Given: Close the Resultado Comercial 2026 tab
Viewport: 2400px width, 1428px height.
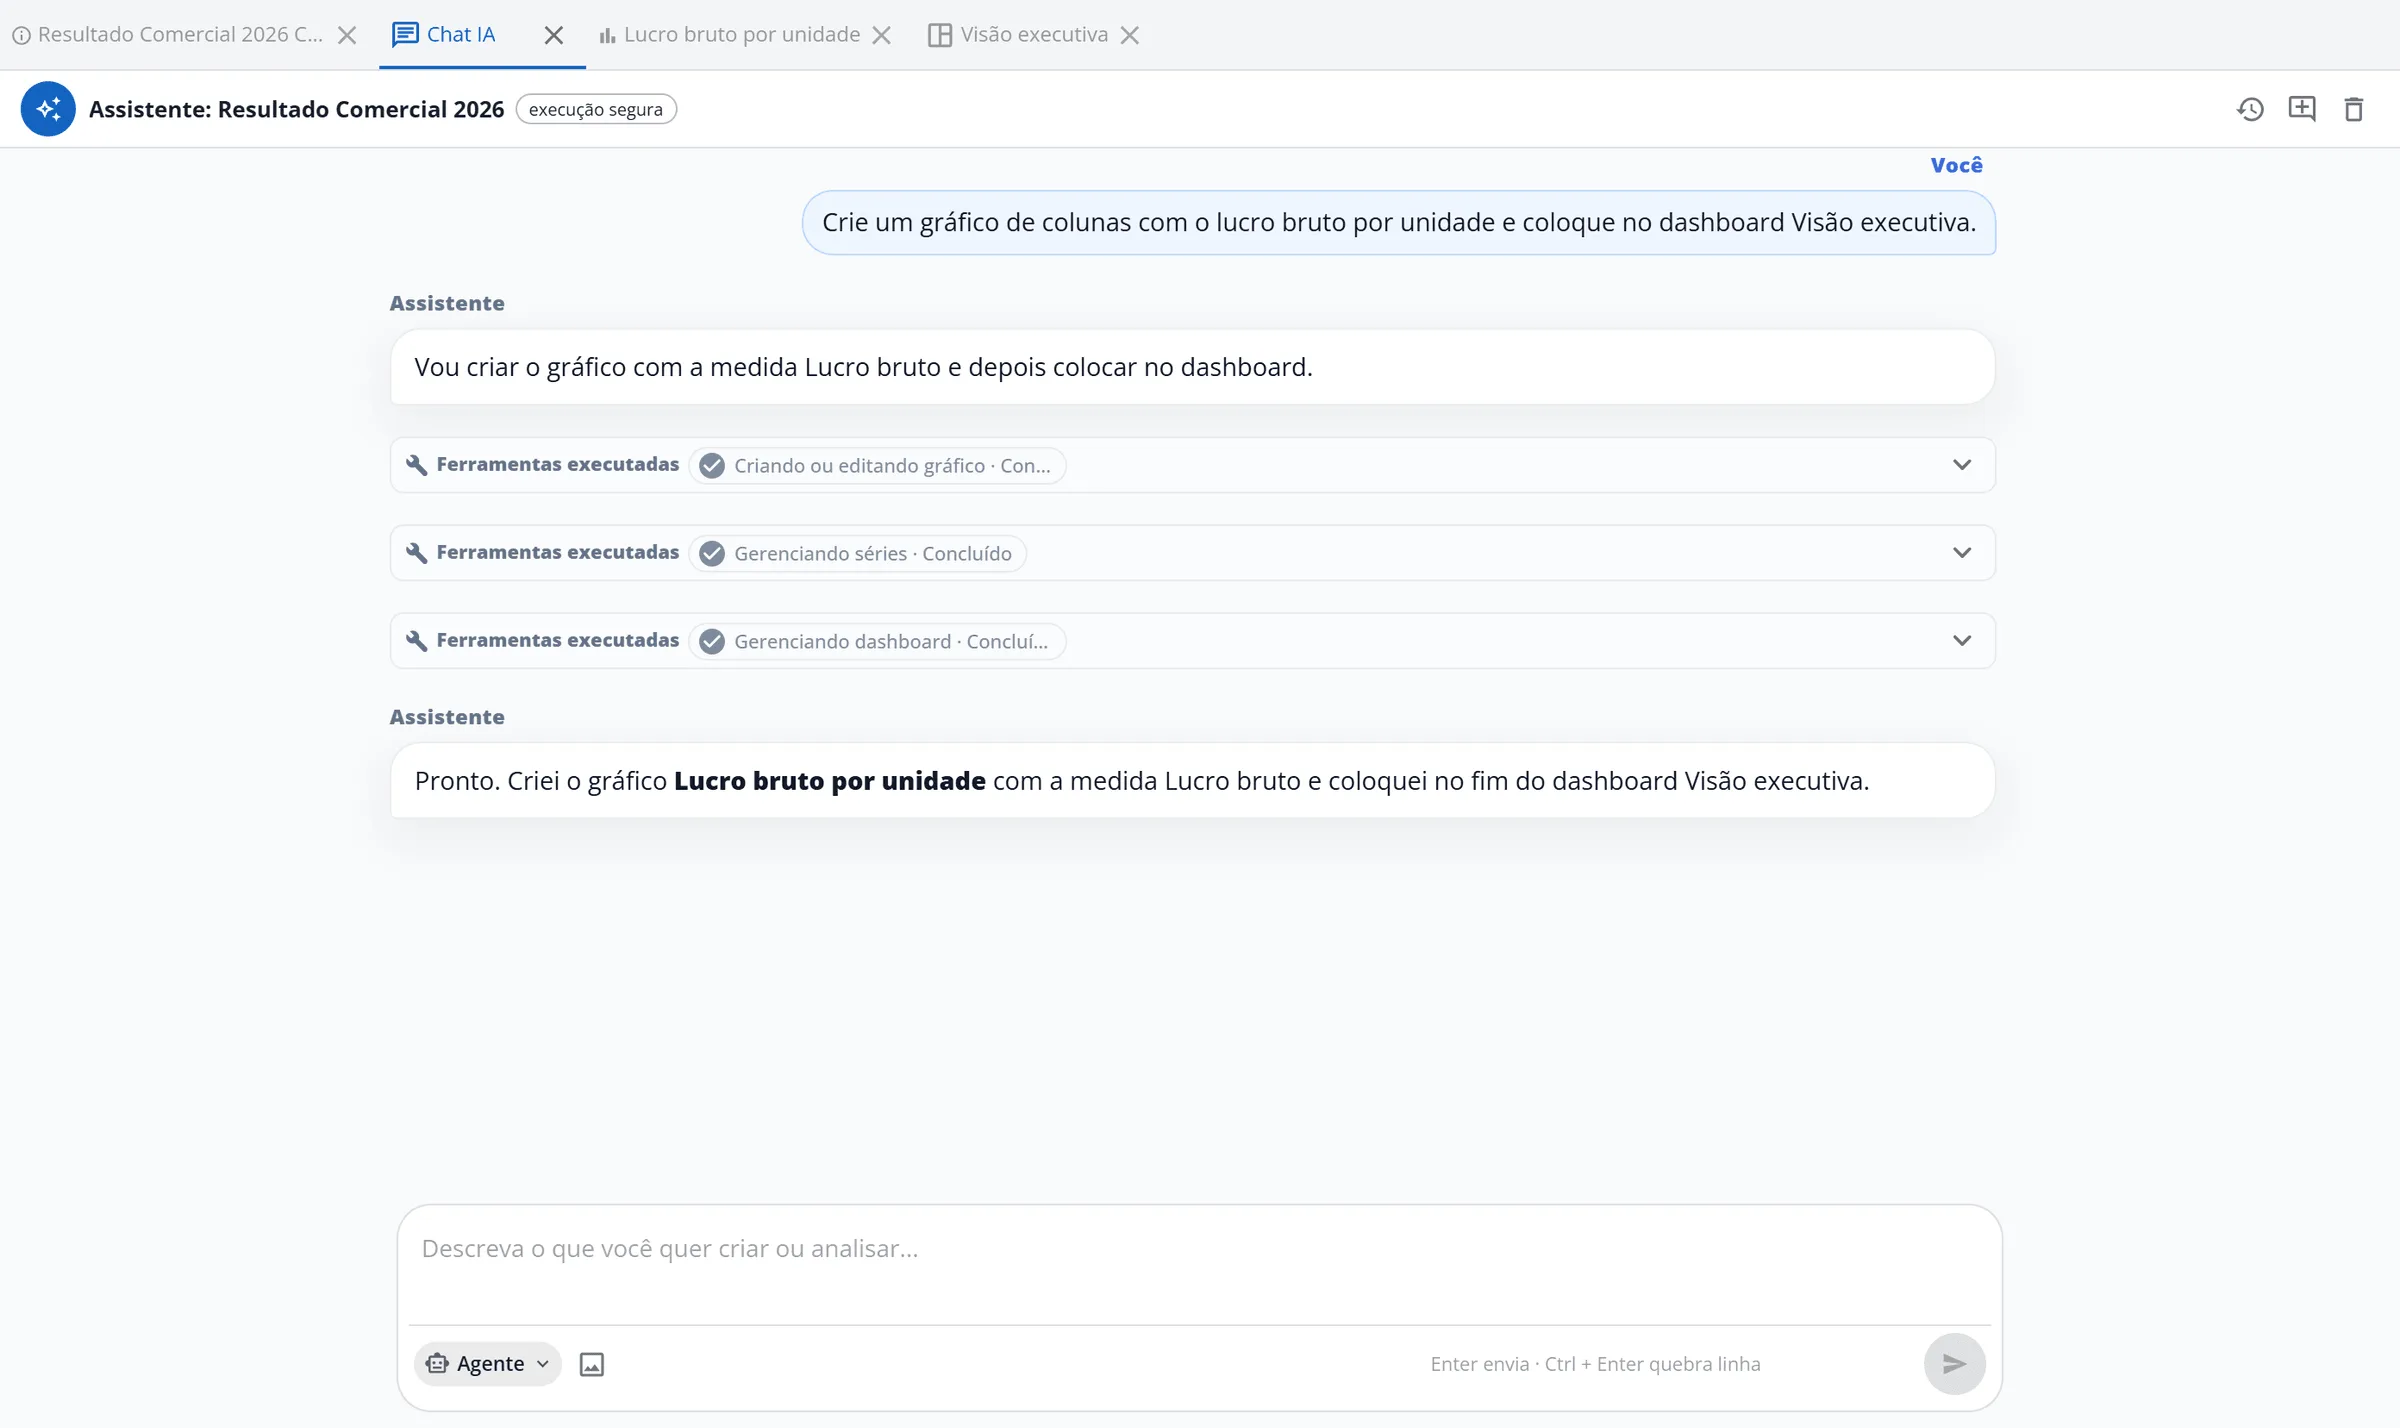Looking at the screenshot, I should tap(347, 35).
